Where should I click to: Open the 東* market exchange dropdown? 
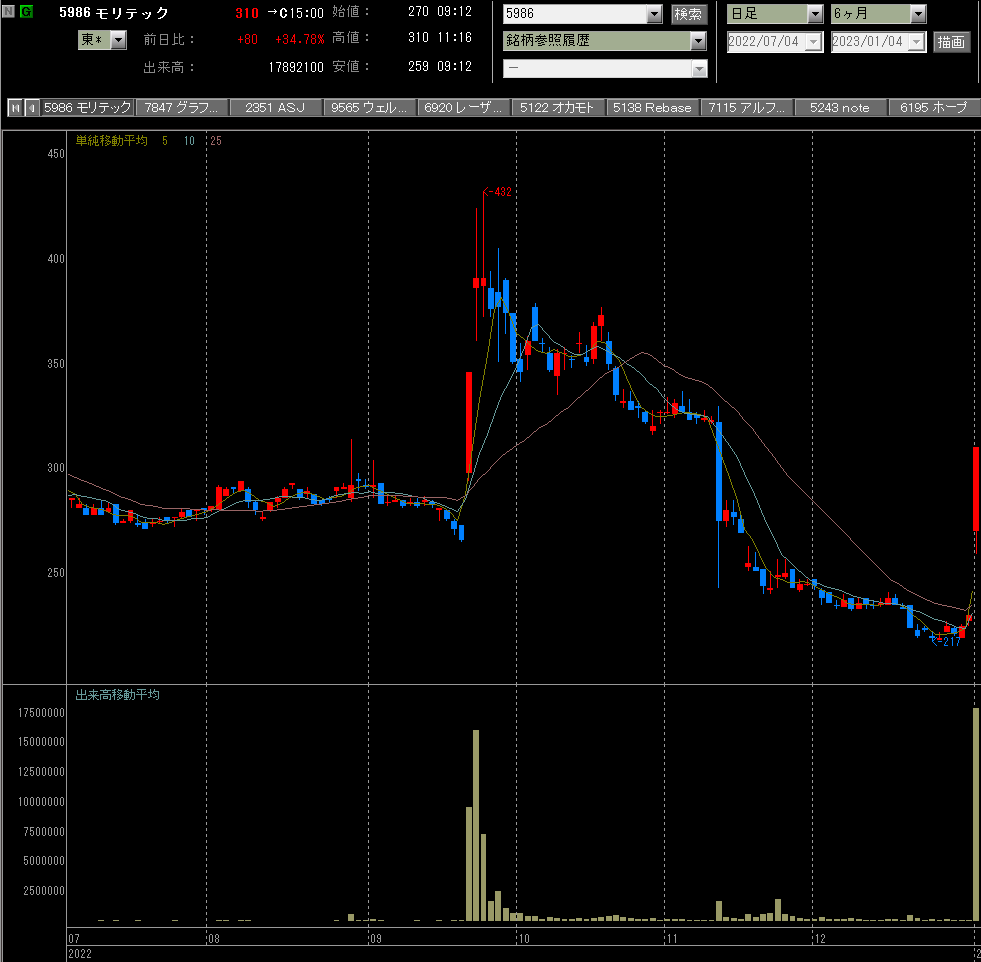[x=118, y=40]
